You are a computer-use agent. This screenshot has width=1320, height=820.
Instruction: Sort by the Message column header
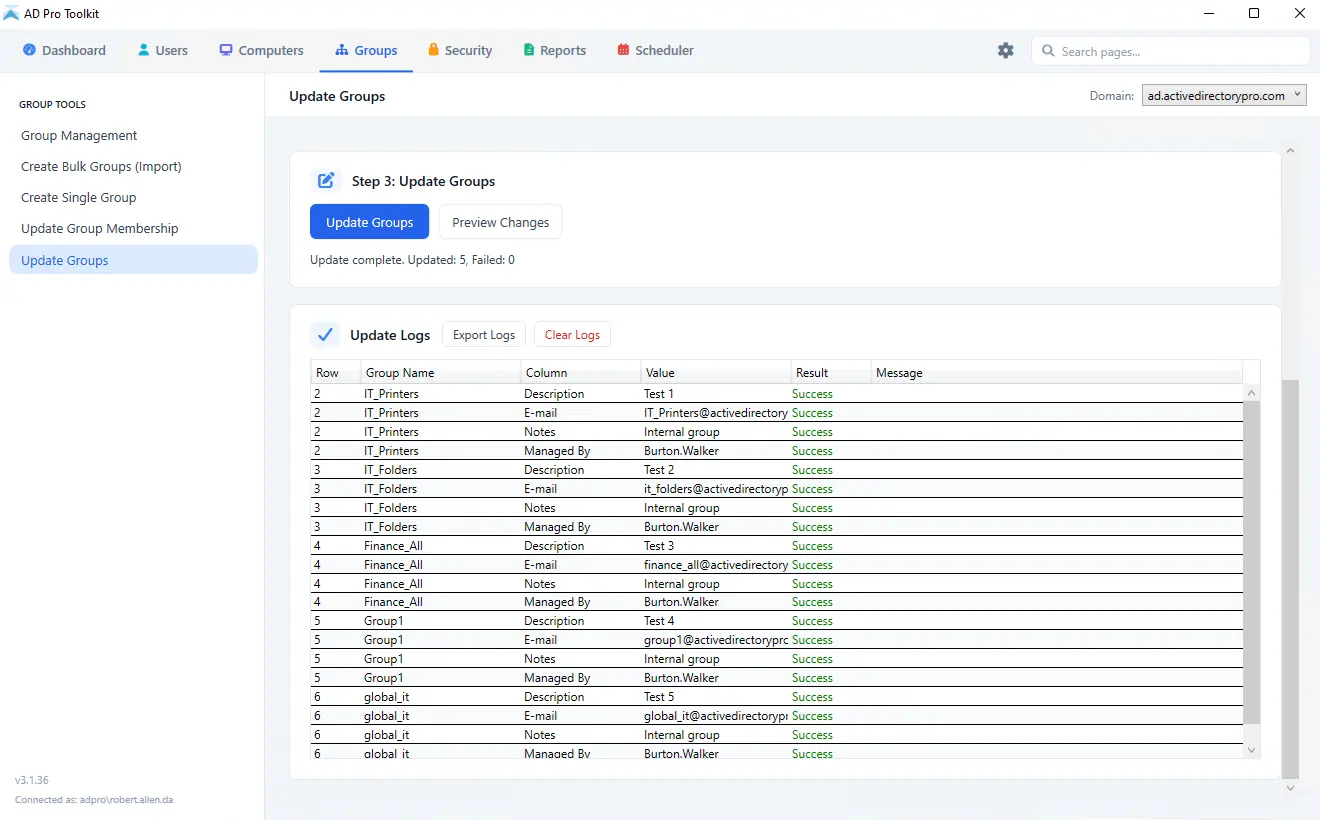pyautogui.click(x=1056, y=373)
